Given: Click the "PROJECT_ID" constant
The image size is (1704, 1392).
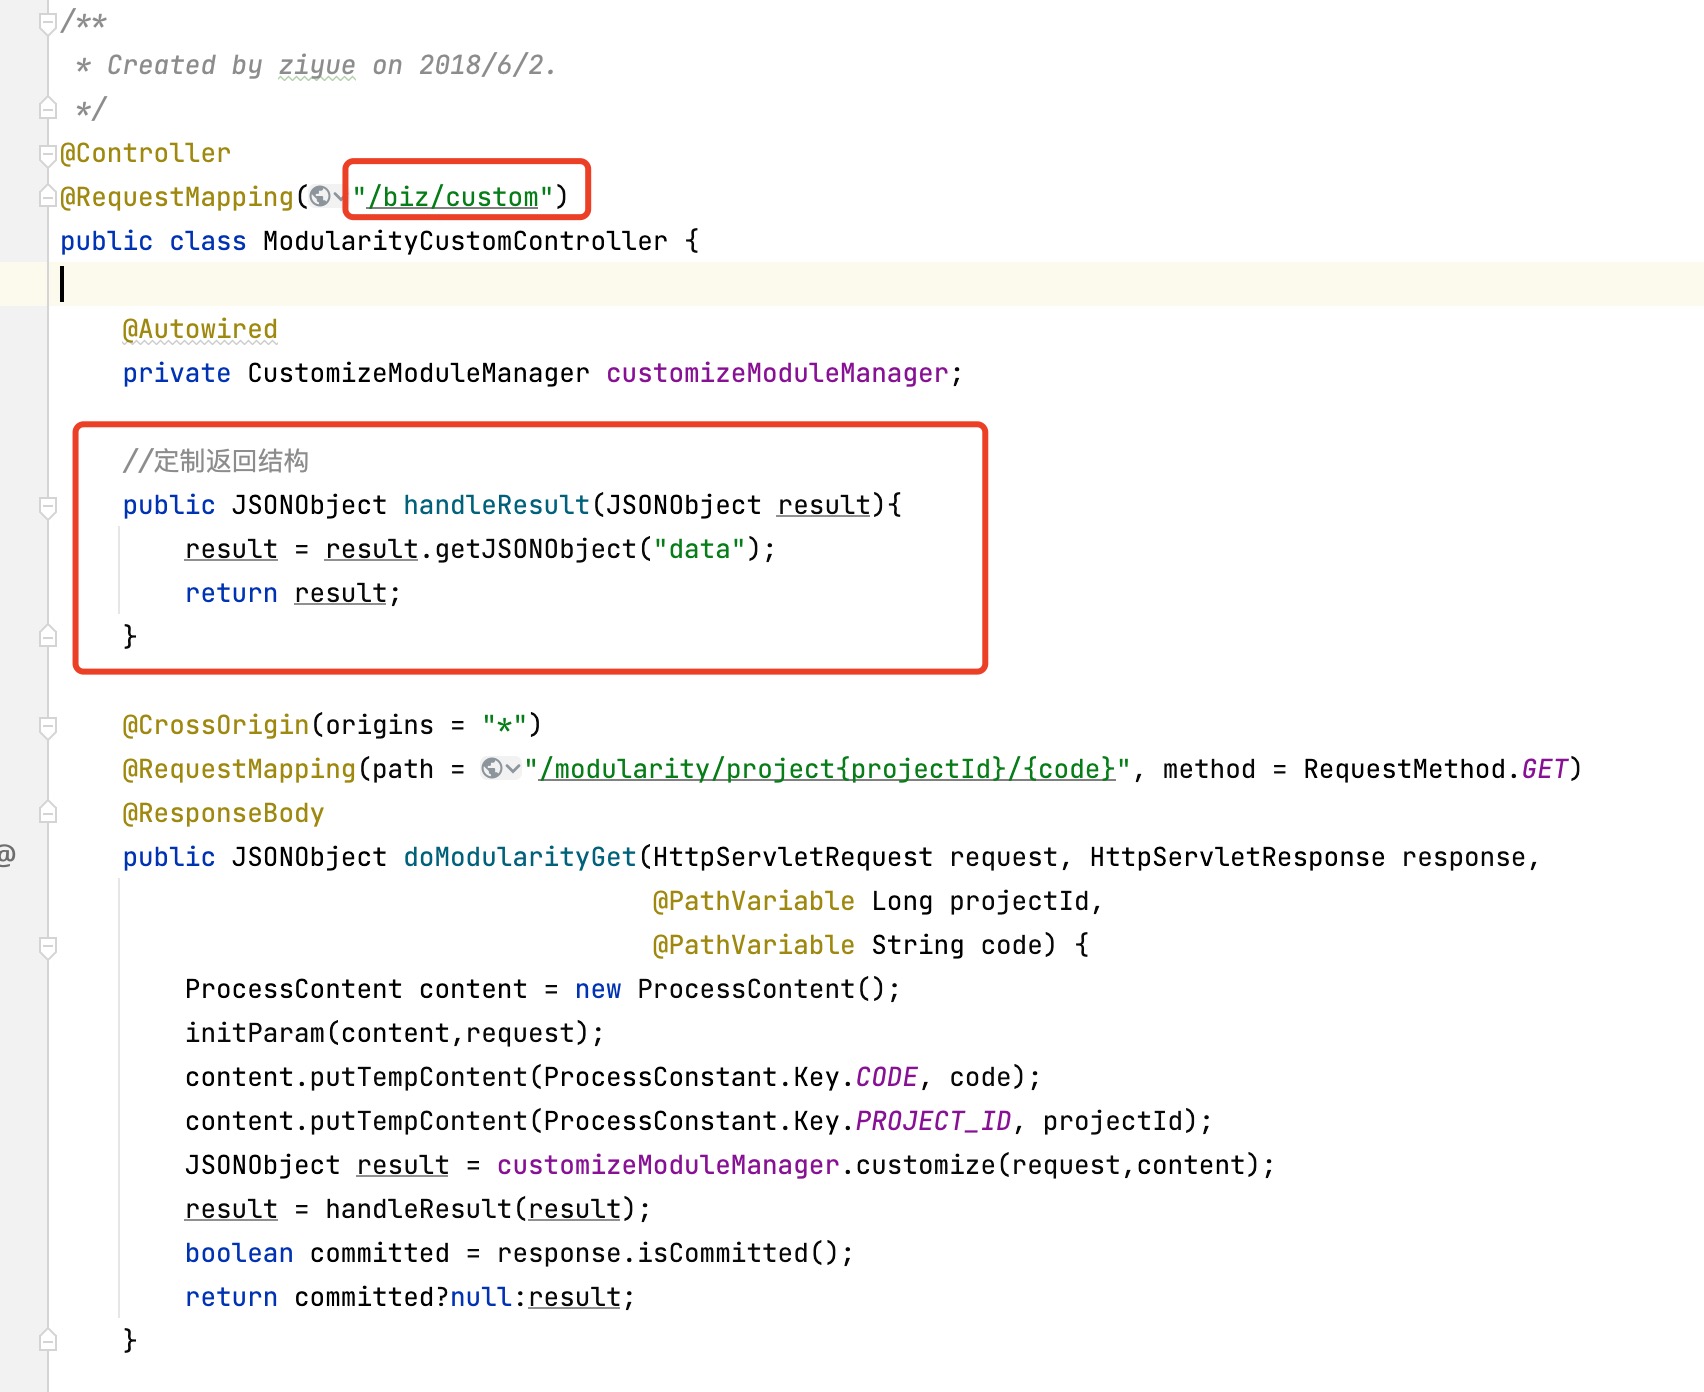Looking at the screenshot, I should click(933, 1121).
